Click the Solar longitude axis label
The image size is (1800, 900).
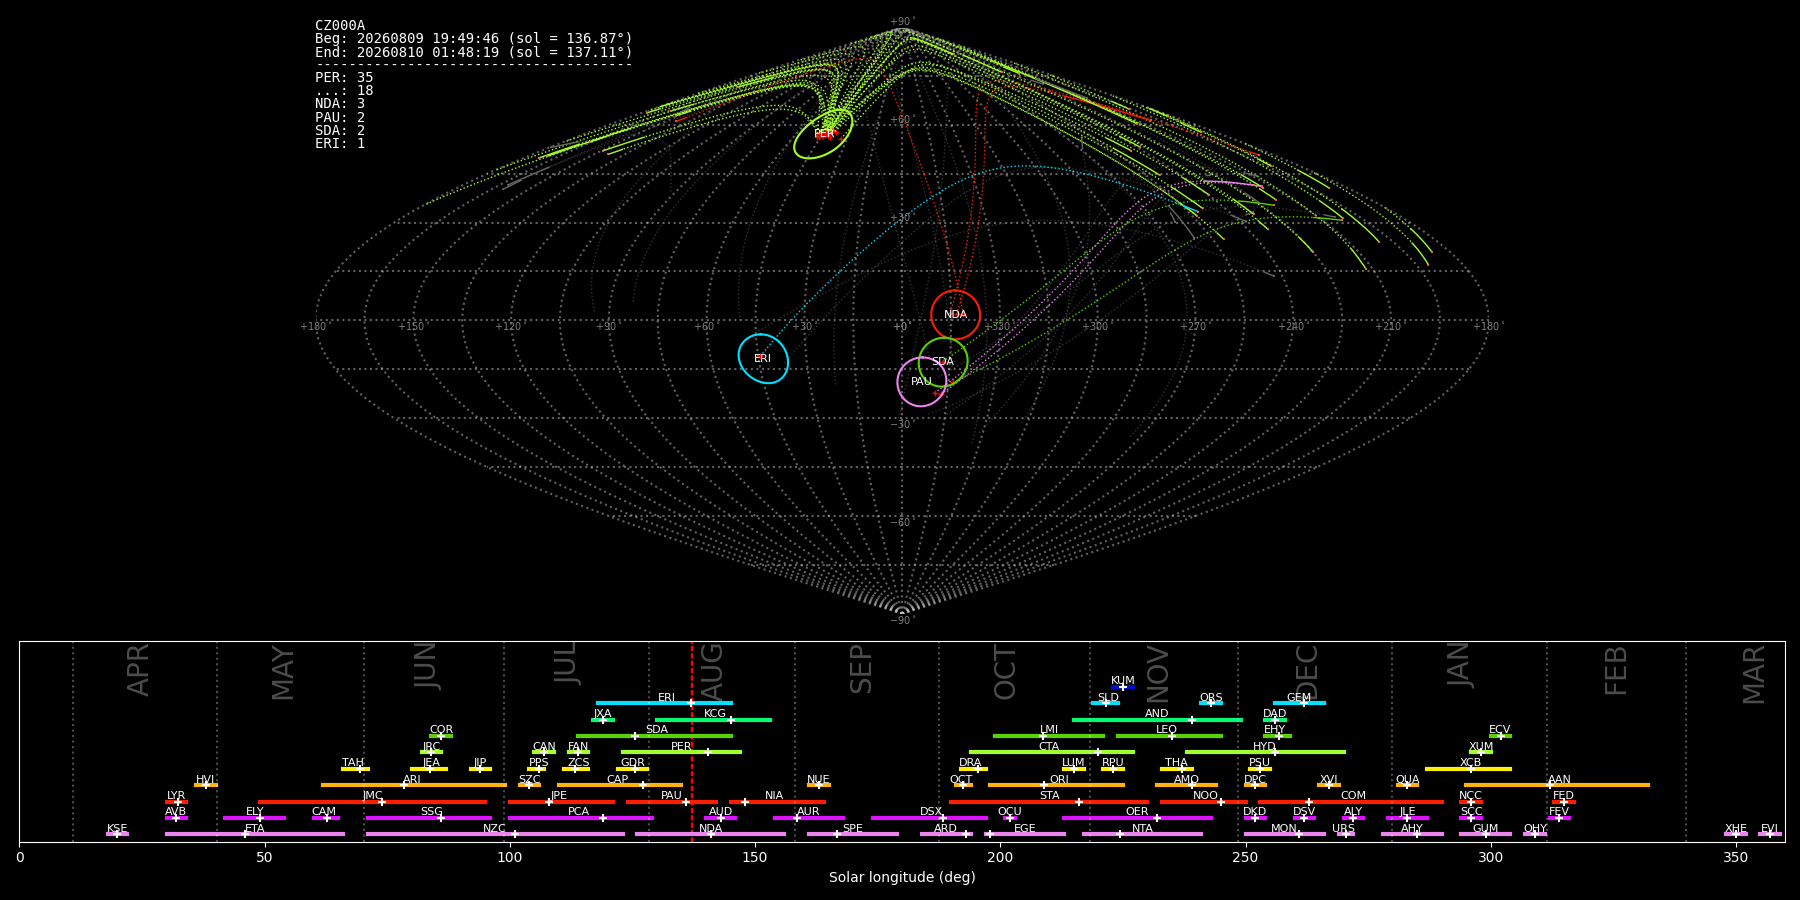coord(902,877)
